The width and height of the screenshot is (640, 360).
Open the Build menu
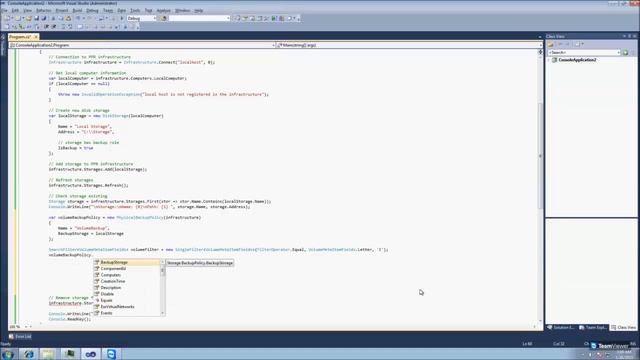pyautogui.click(x=77, y=10)
